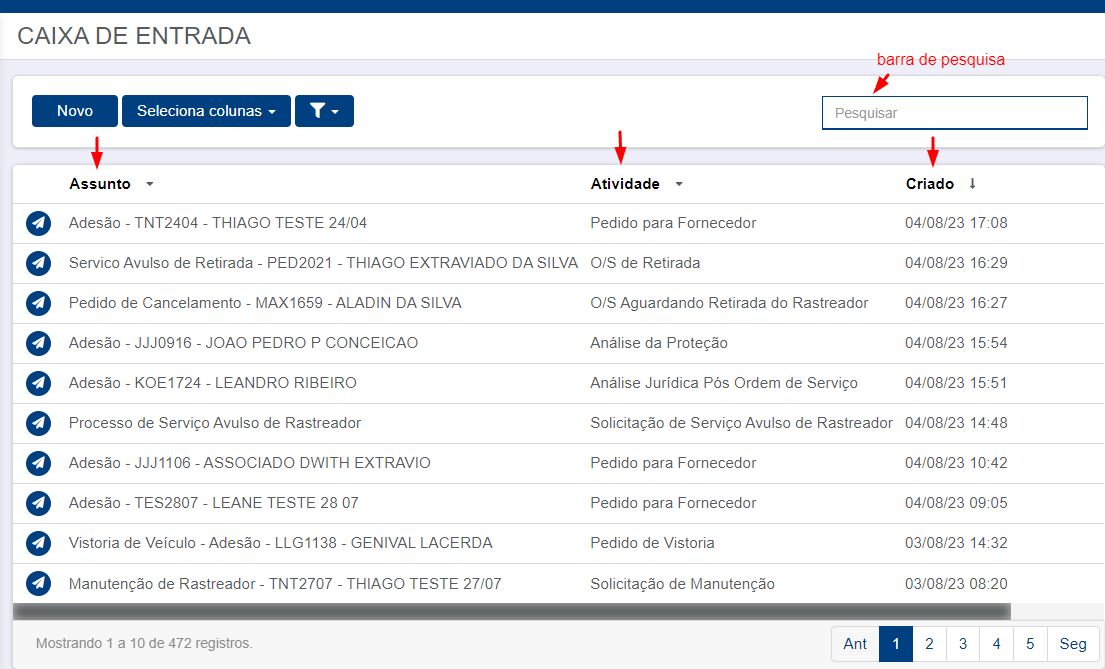
Task: Click created date '04/08/23 16:29'
Action: tap(956, 263)
